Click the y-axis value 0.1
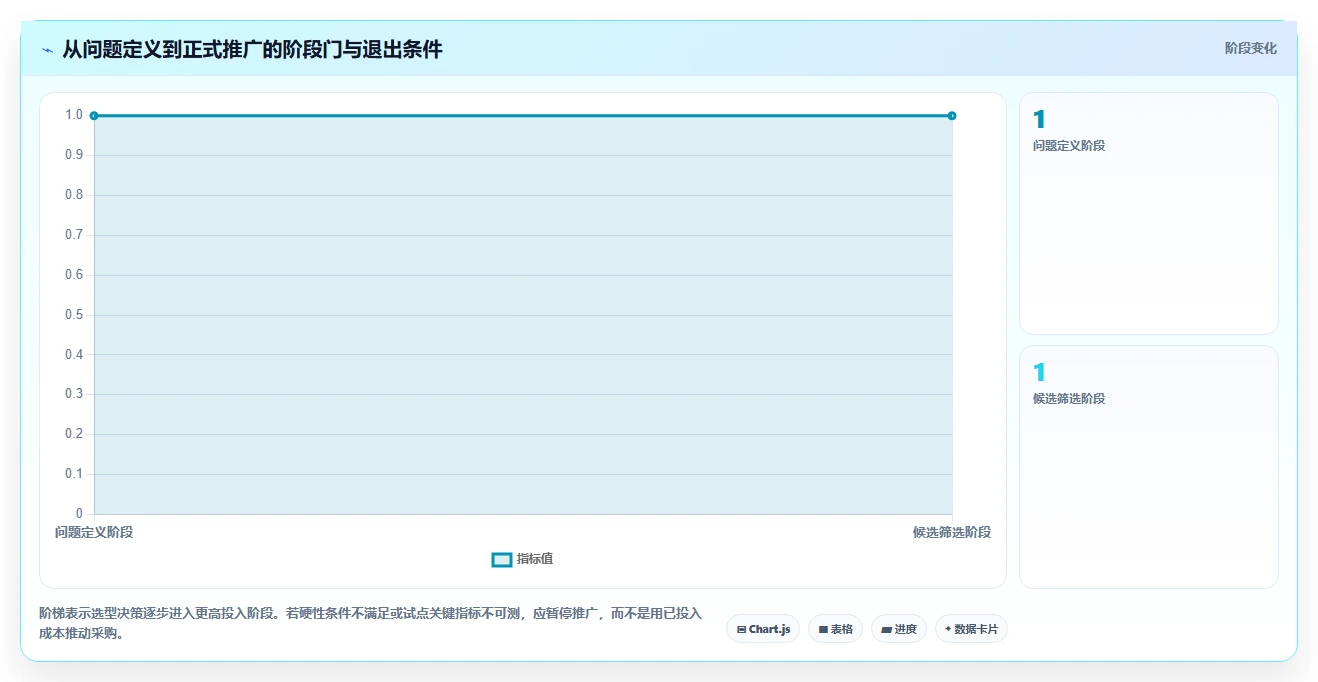 click(74, 474)
